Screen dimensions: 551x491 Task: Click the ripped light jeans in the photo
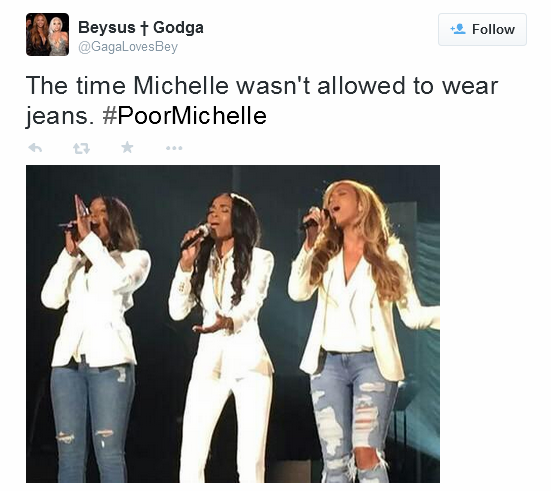pyautogui.click(x=353, y=416)
